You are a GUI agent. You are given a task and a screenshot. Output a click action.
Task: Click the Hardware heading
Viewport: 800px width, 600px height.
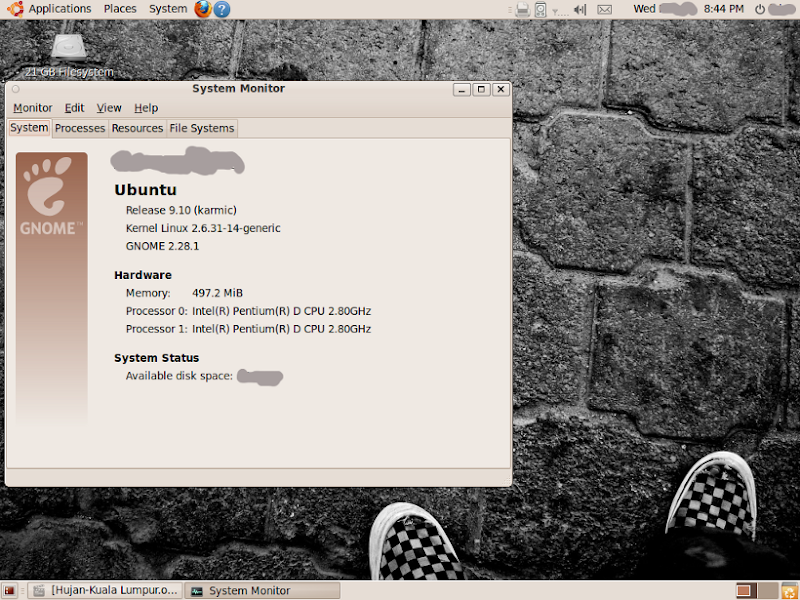tap(143, 275)
